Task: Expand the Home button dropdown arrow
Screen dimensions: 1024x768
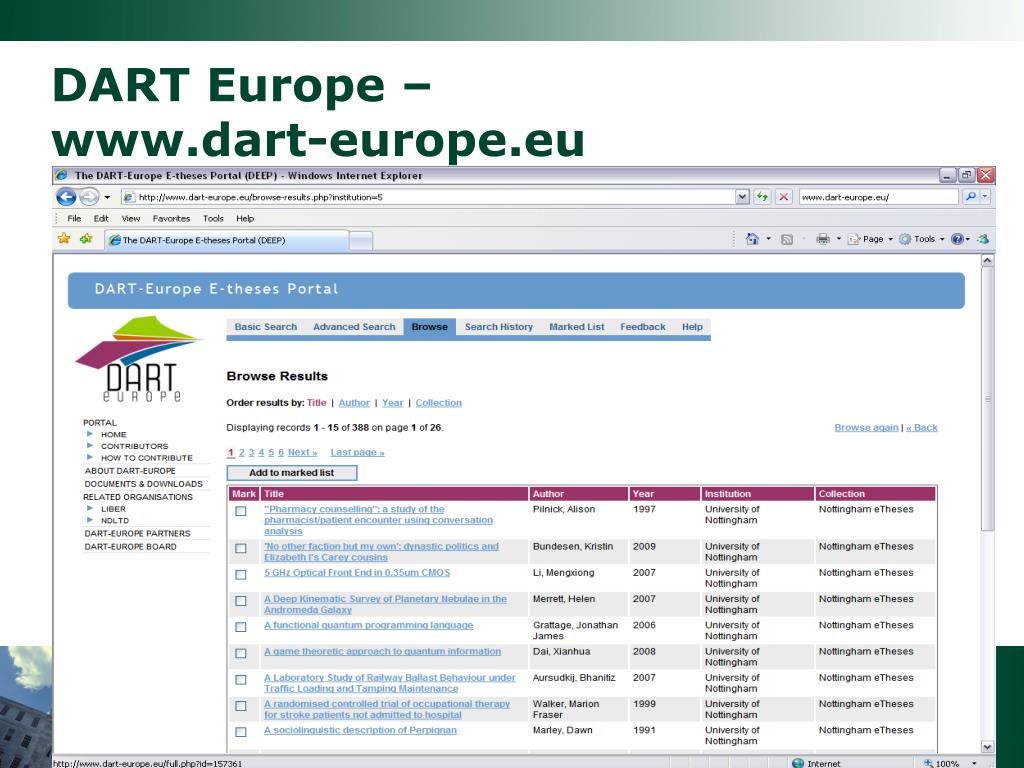Action: tap(768, 239)
